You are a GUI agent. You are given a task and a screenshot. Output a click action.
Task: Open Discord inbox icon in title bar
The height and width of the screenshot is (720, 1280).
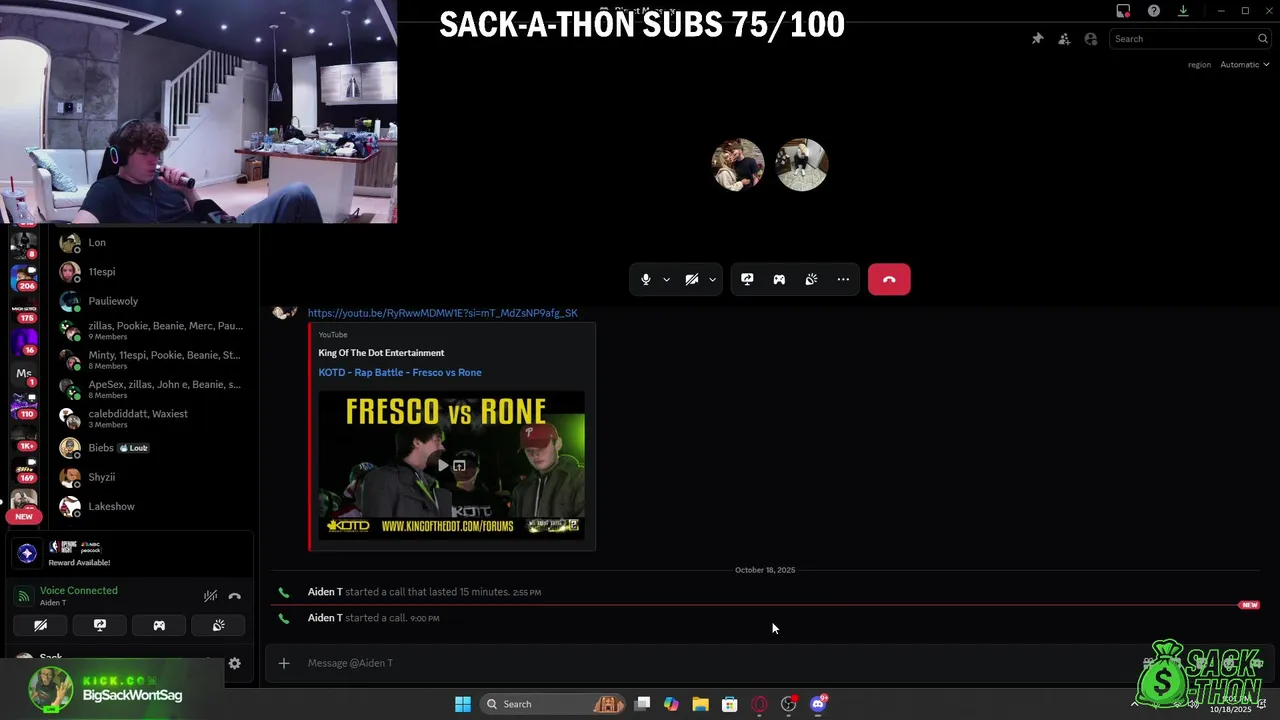pyautogui.click(x=1123, y=11)
